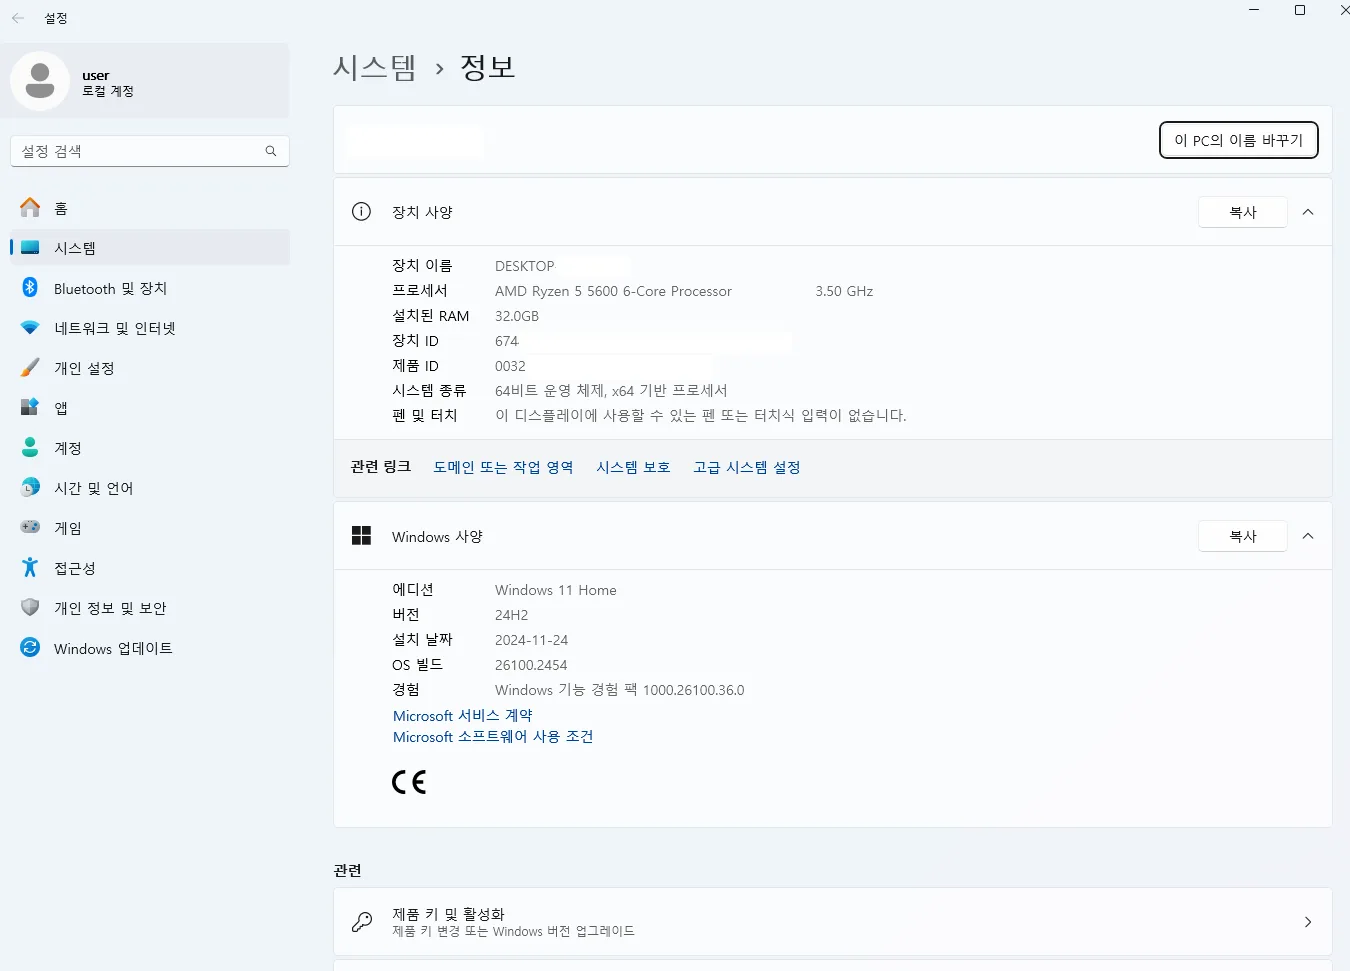Click the 설정 검색 search field
This screenshot has height=971, width=1350.
click(150, 151)
